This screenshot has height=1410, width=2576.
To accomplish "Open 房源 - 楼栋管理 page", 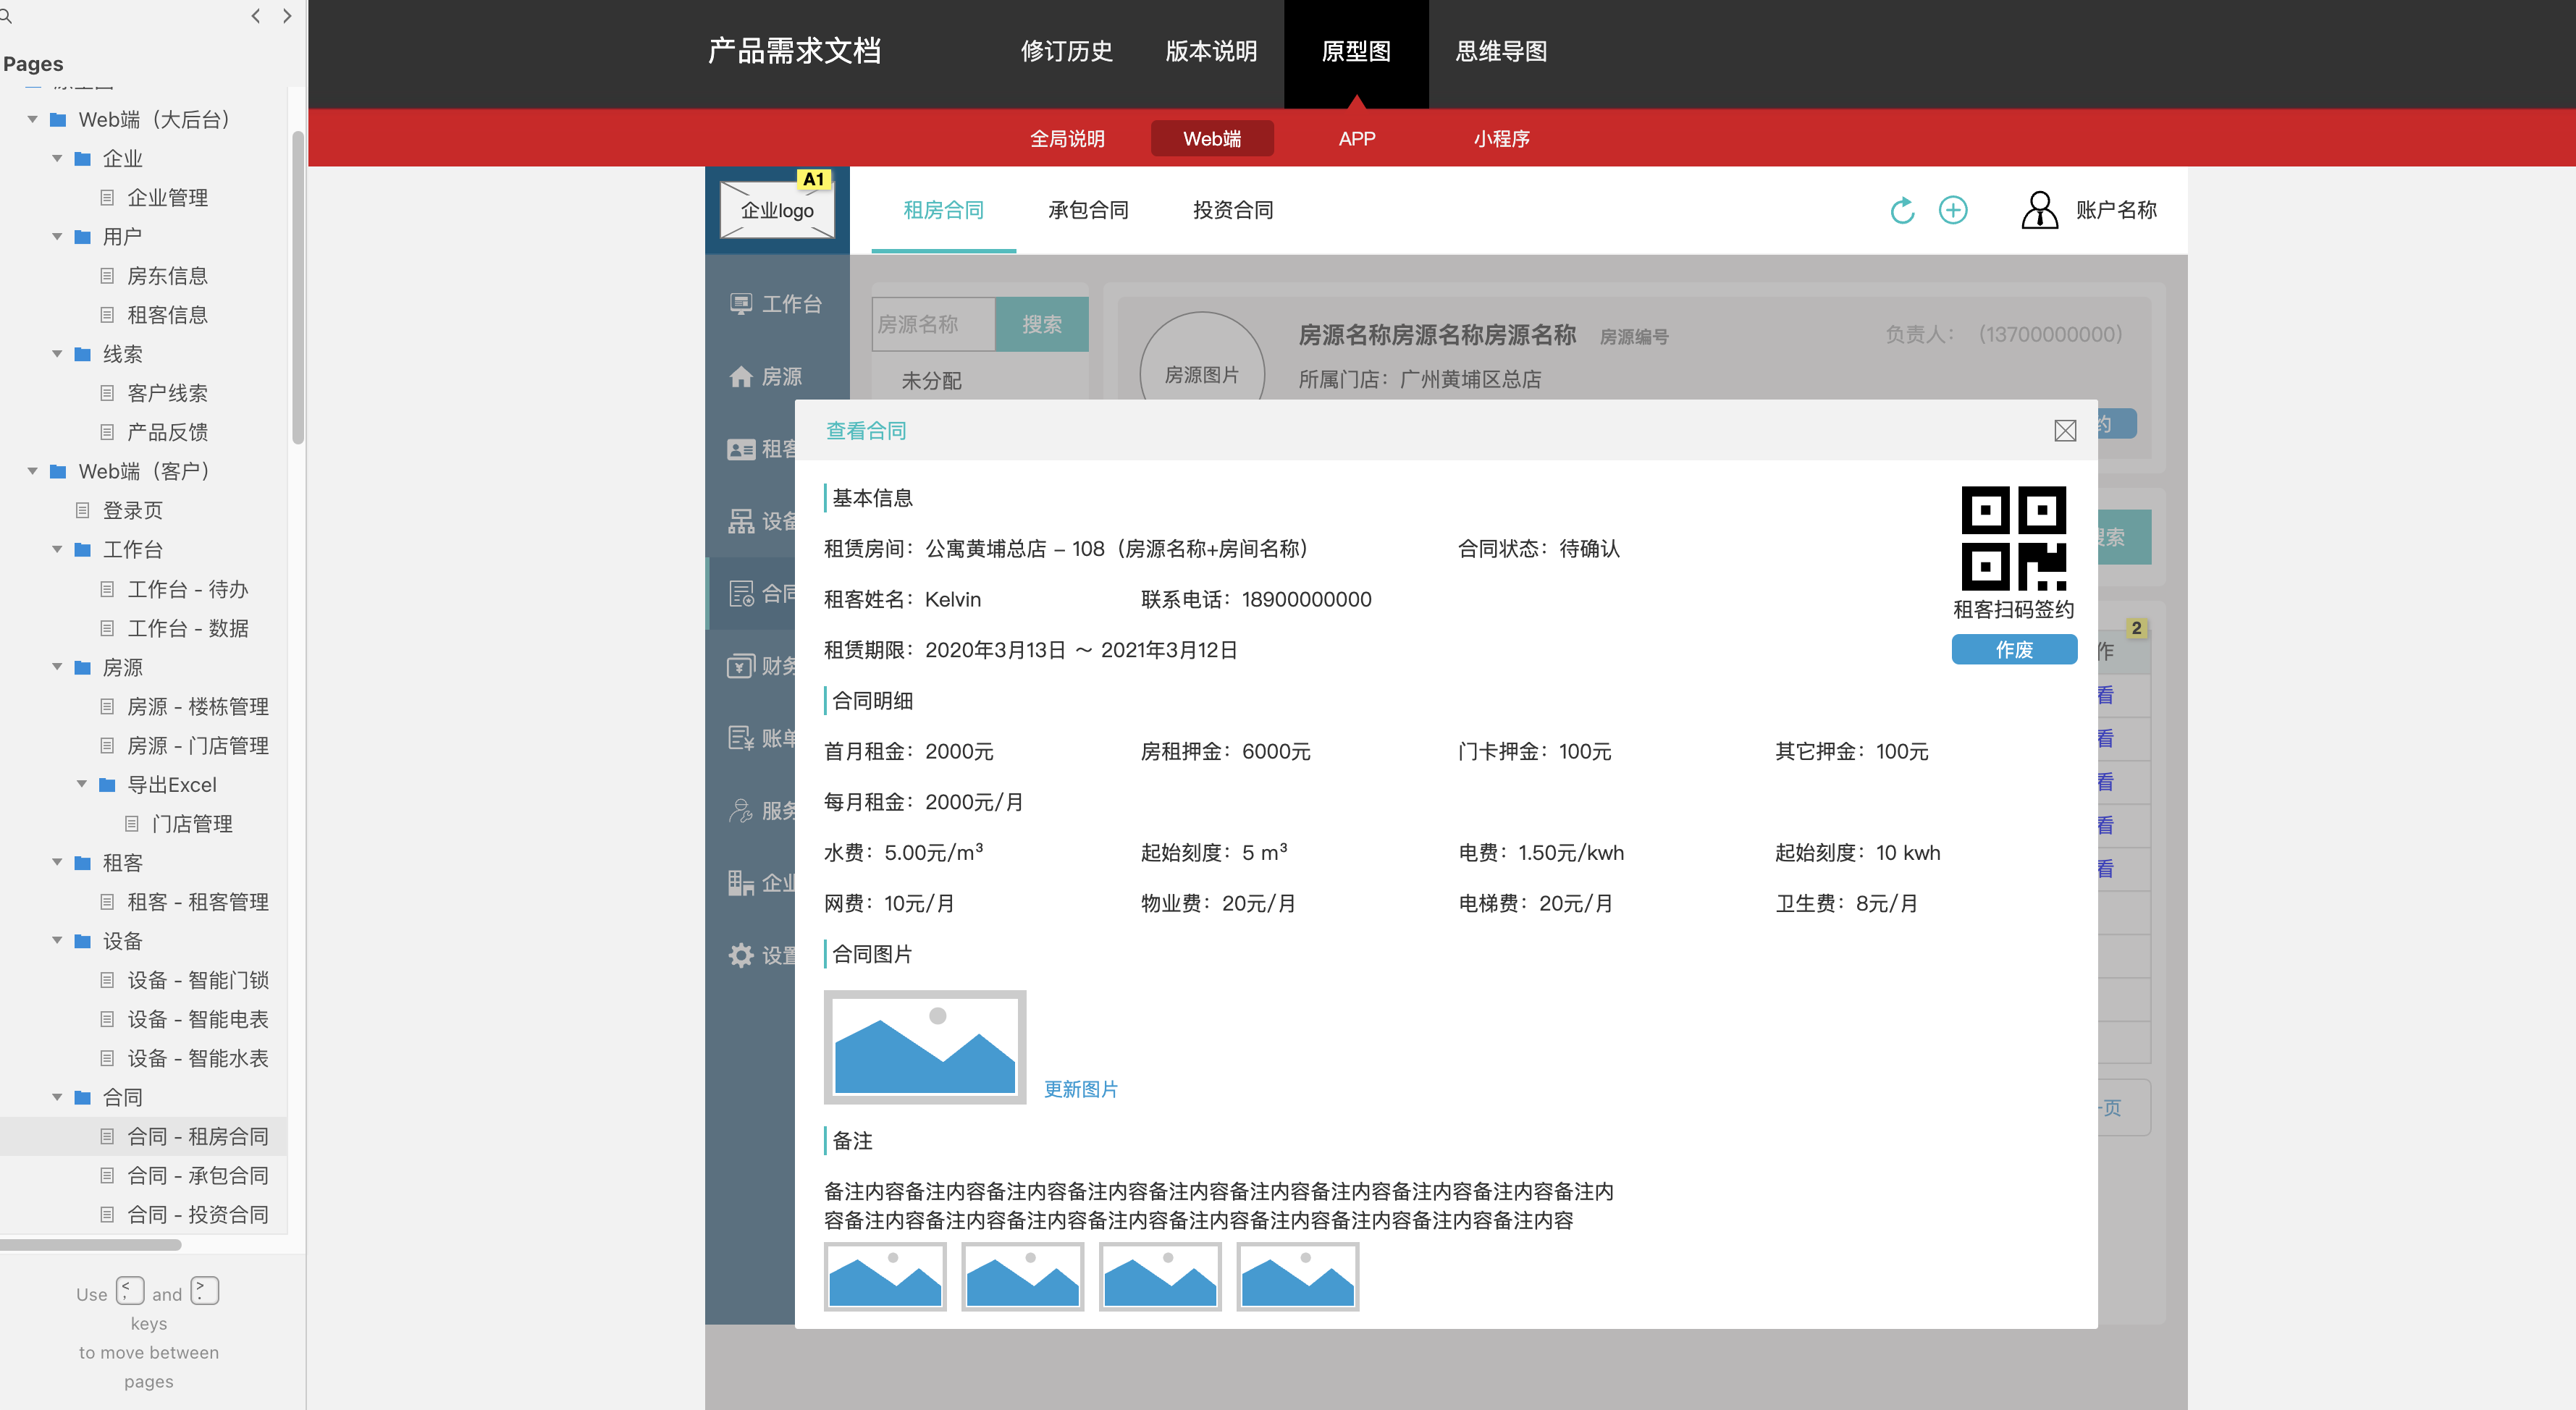I will tap(198, 706).
